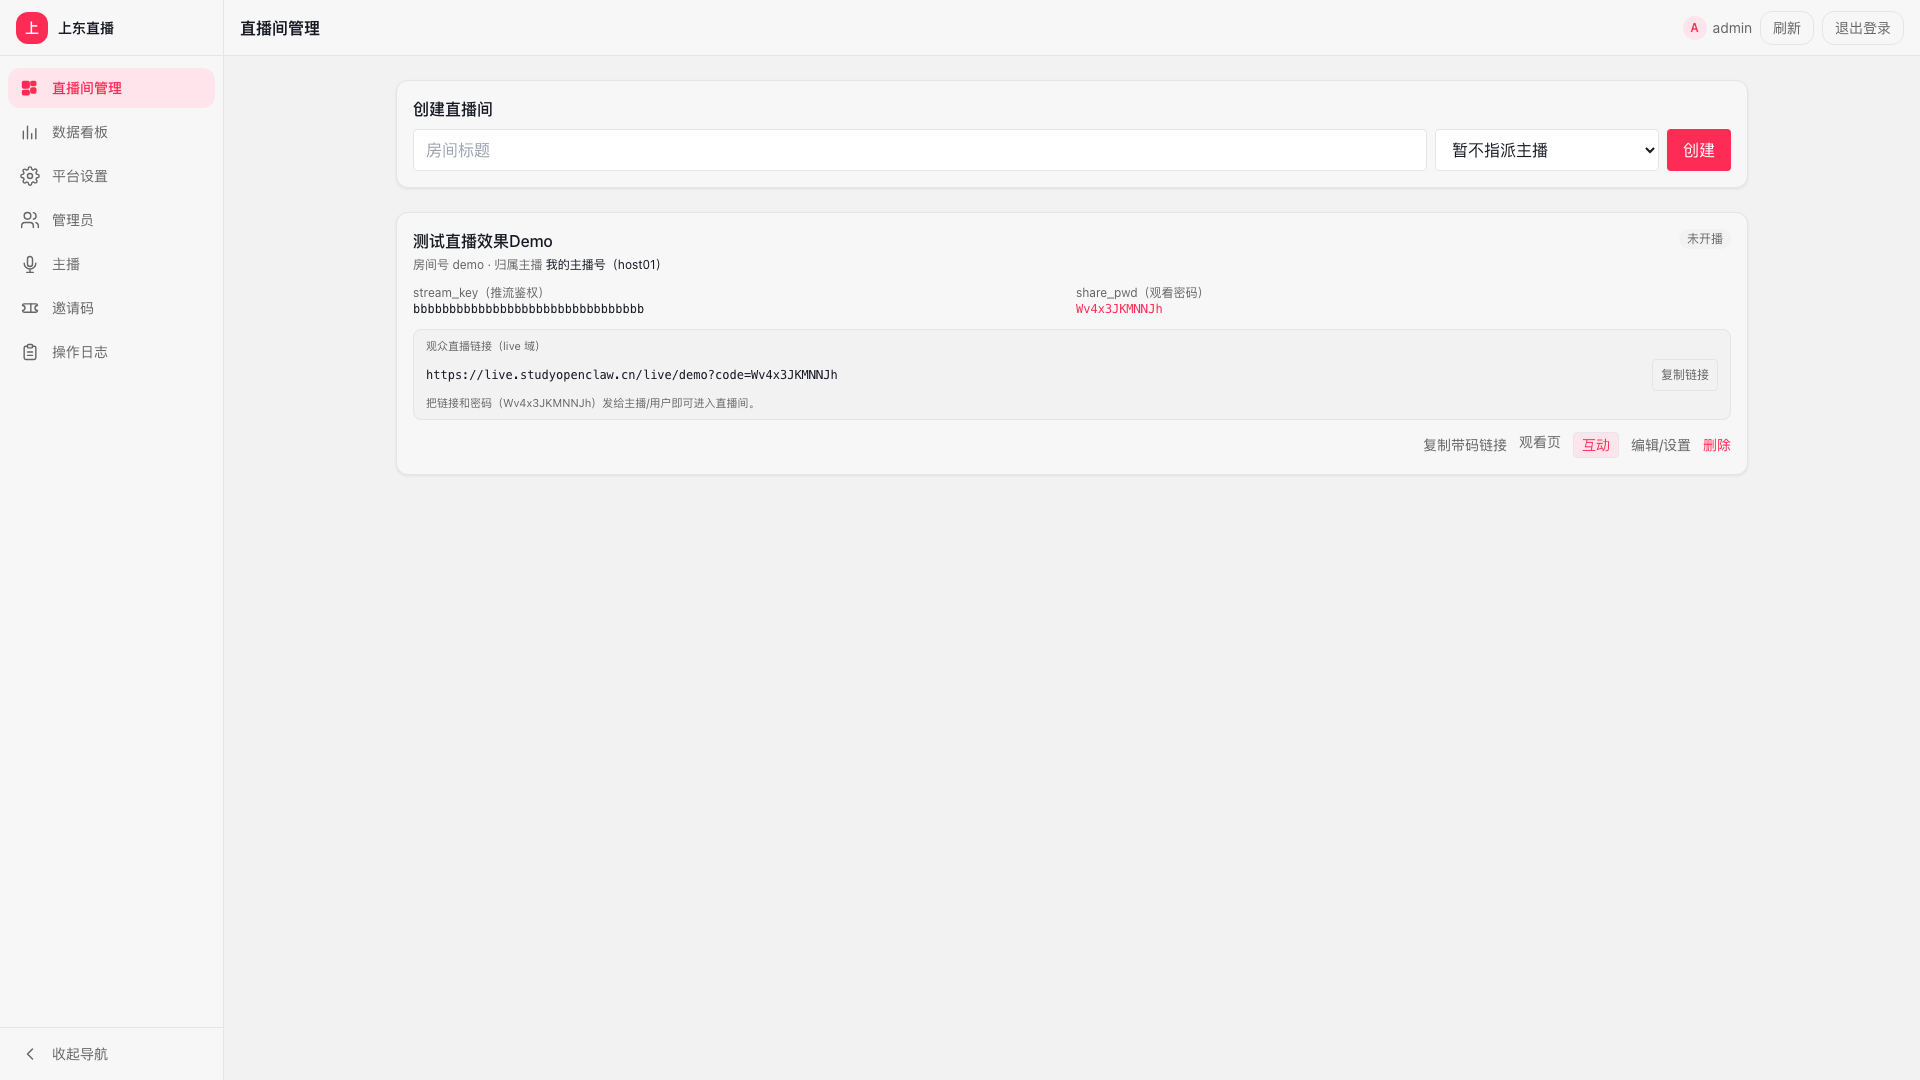The height and width of the screenshot is (1080, 1920).
Task: Open the 邀请码 ticket icon
Action: [30, 308]
